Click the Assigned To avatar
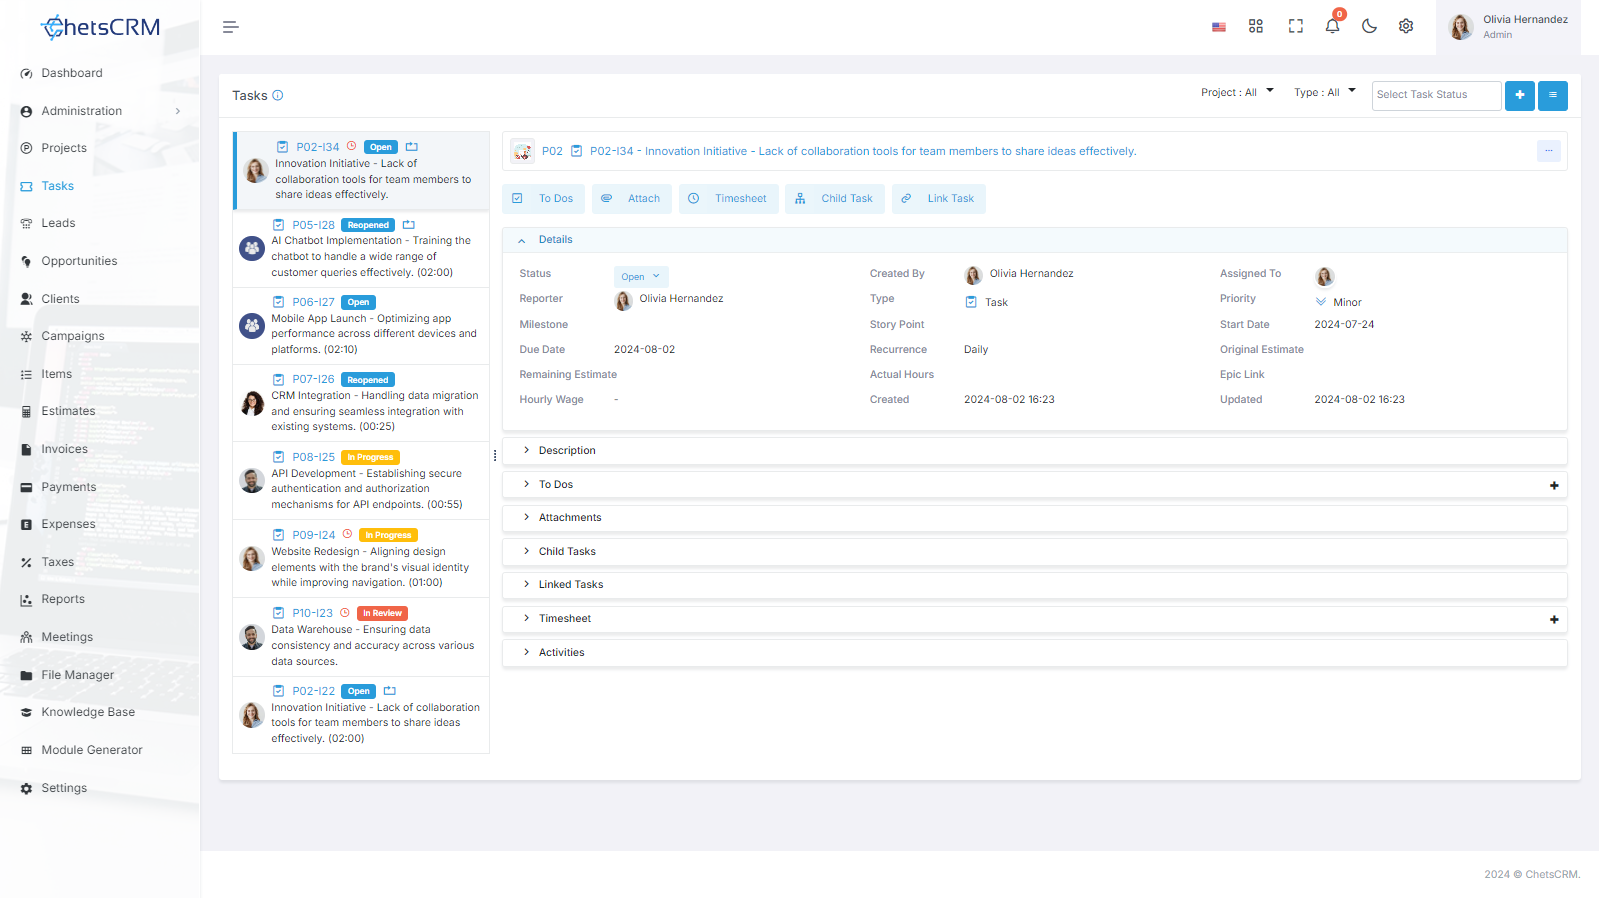 [x=1324, y=276]
